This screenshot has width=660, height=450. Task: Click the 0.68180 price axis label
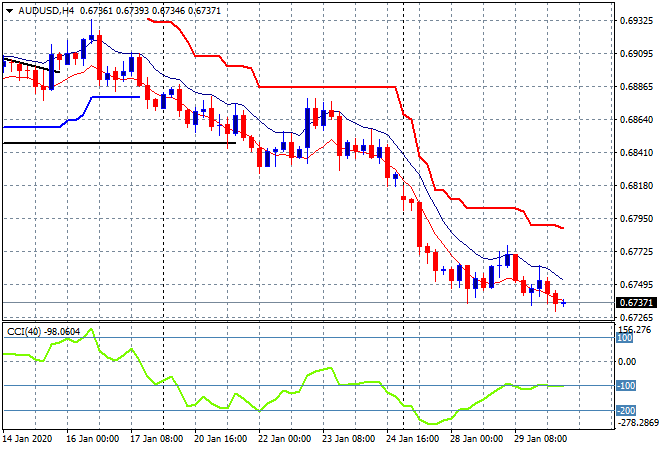[x=636, y=186]
